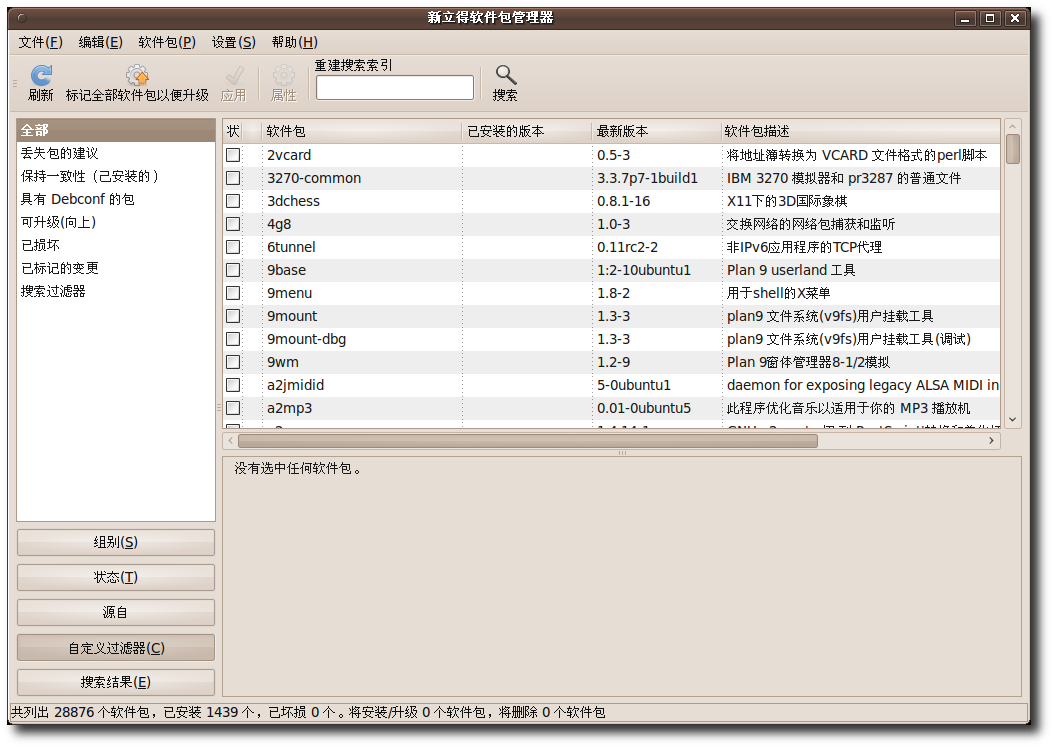Select the 丢失包的建议 filter
The width and height of the screenshot is (1054, 748).
(x=116, y=153)
